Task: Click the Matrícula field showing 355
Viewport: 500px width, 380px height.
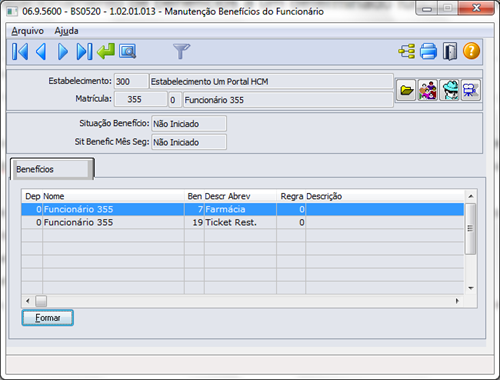Action: (141, 99)
